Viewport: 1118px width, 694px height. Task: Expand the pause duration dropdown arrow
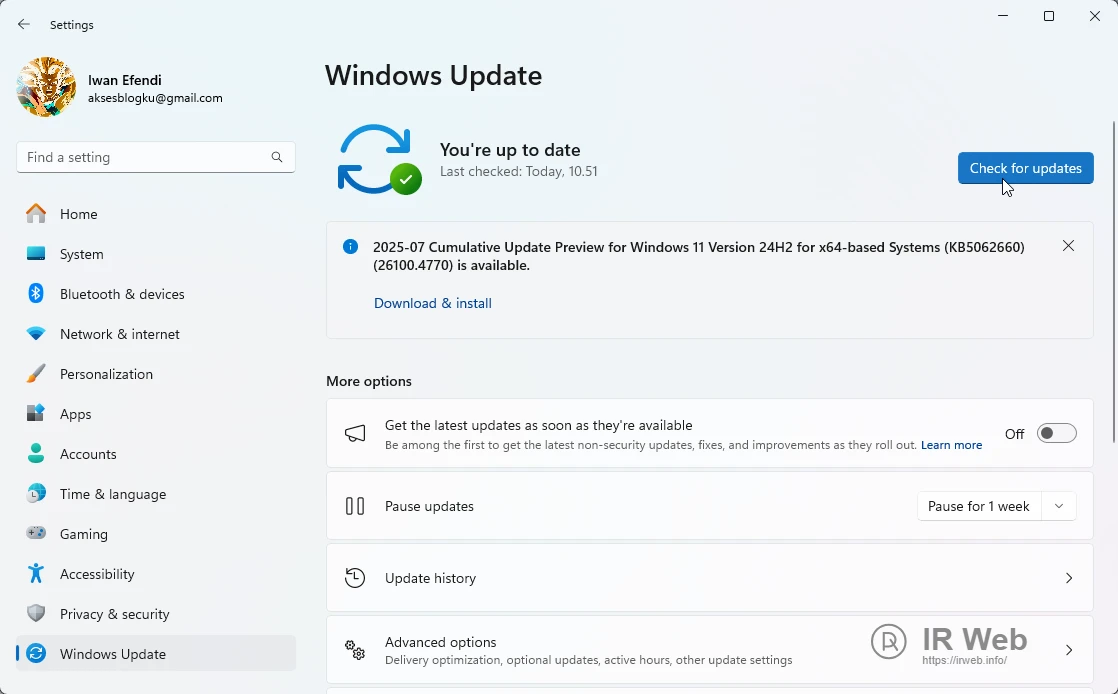(1059, 506)
